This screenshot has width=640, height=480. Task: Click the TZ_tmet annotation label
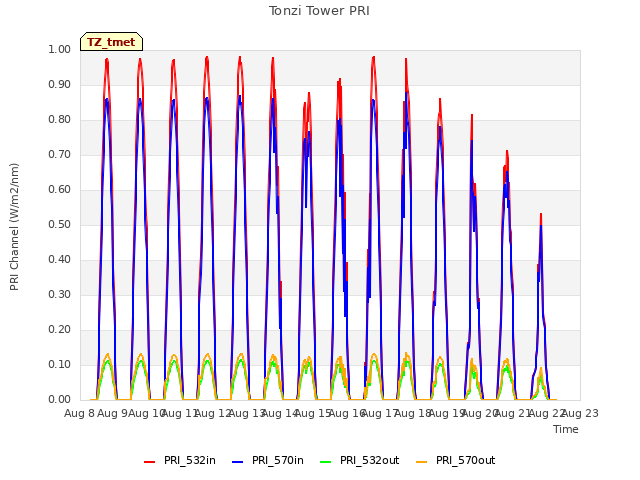[x=111, y=42]
